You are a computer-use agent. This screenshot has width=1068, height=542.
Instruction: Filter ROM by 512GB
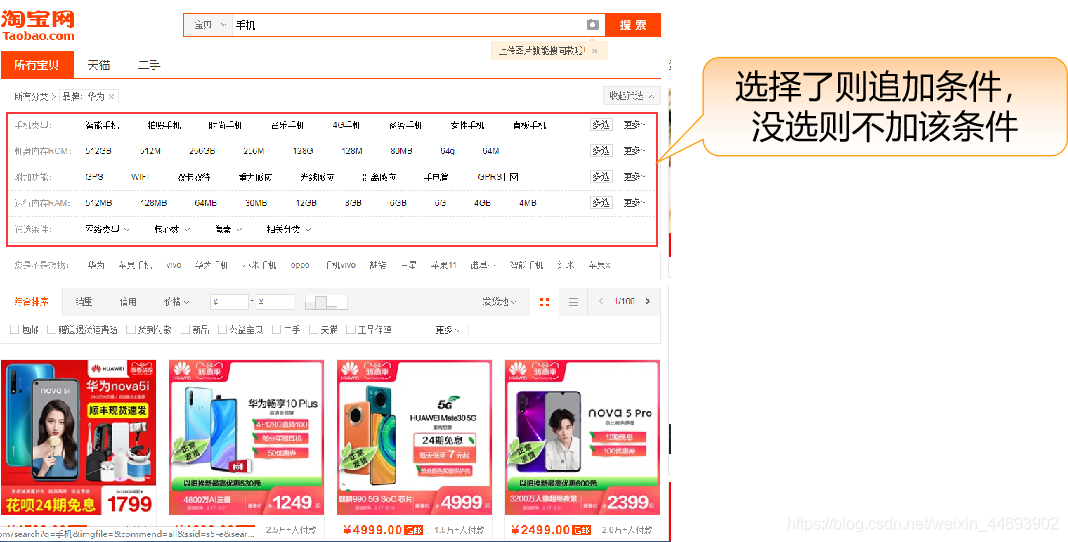click(98, 150)
